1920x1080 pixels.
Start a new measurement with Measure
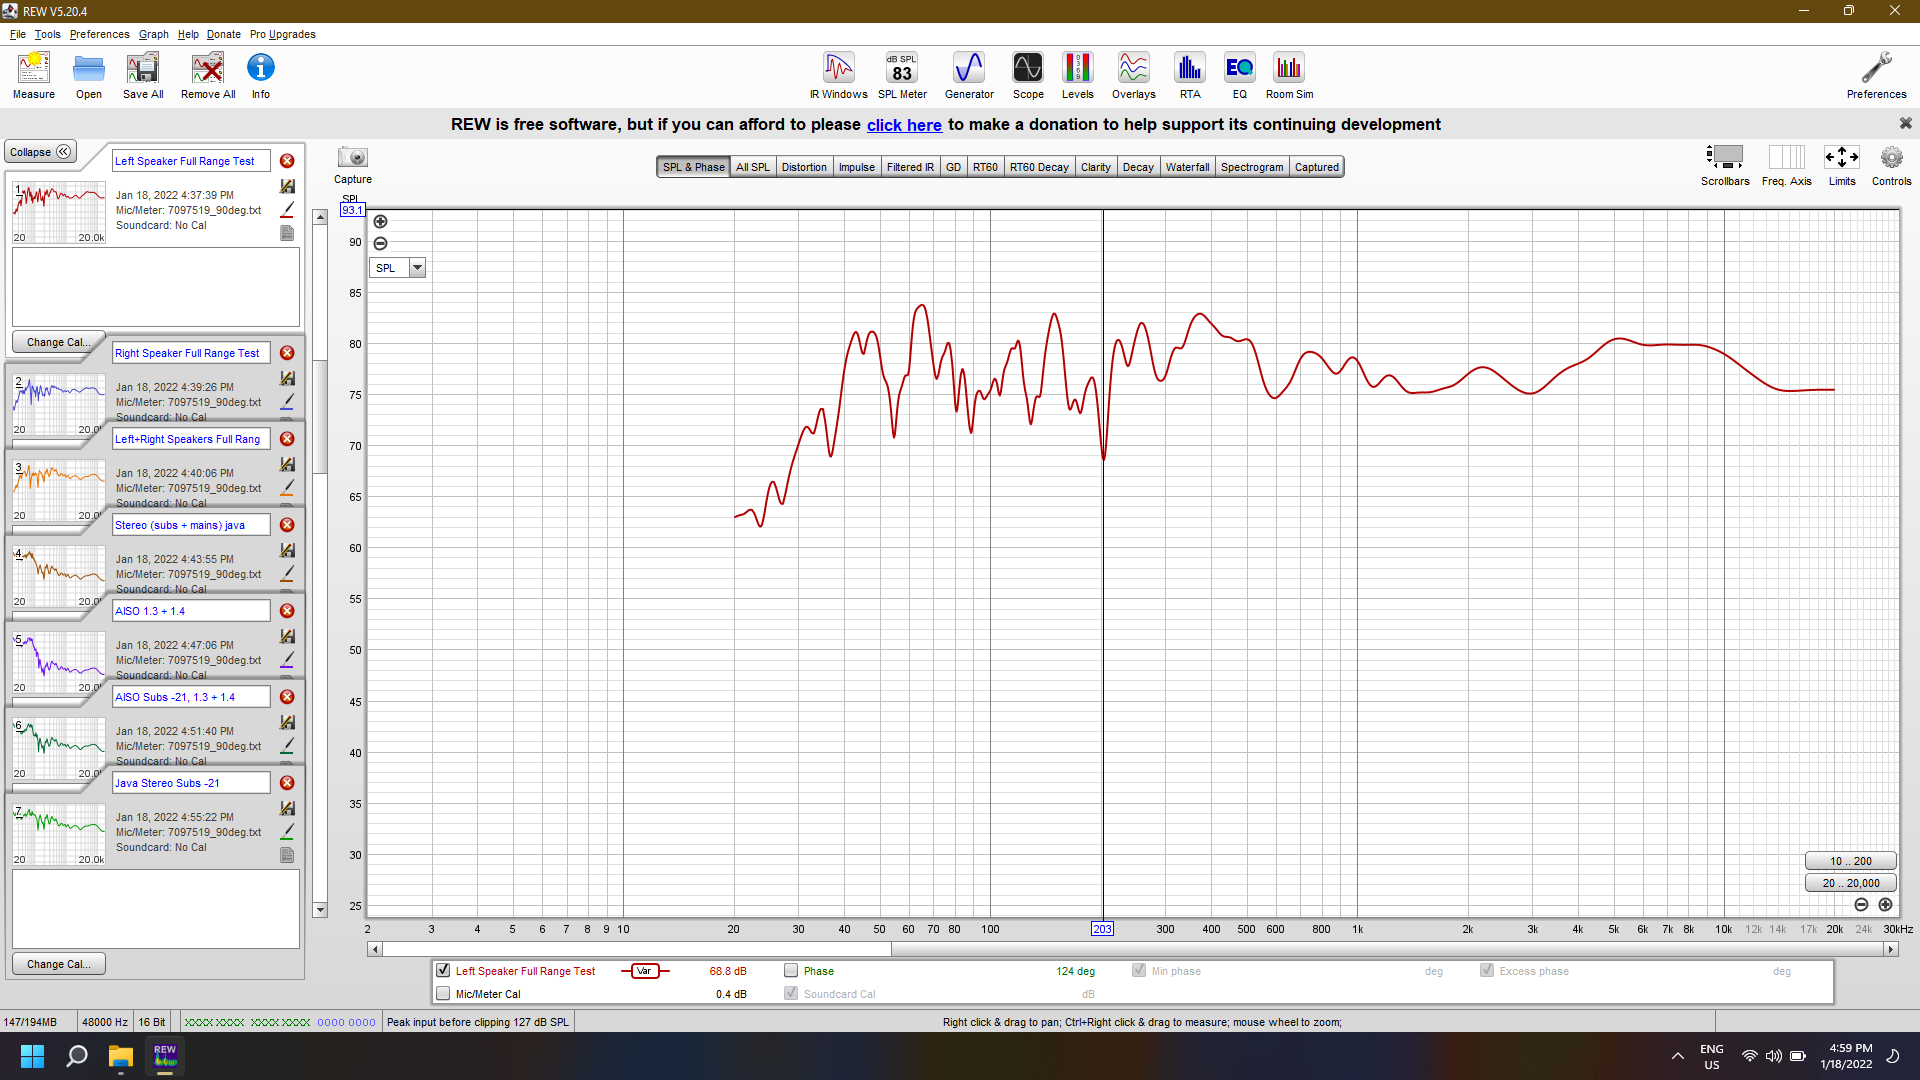[x=34, y=75]
